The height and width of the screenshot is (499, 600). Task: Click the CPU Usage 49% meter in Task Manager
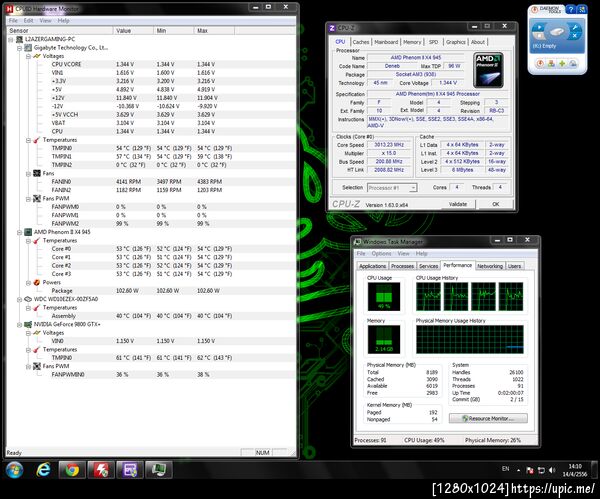click(x=384, y=297)
